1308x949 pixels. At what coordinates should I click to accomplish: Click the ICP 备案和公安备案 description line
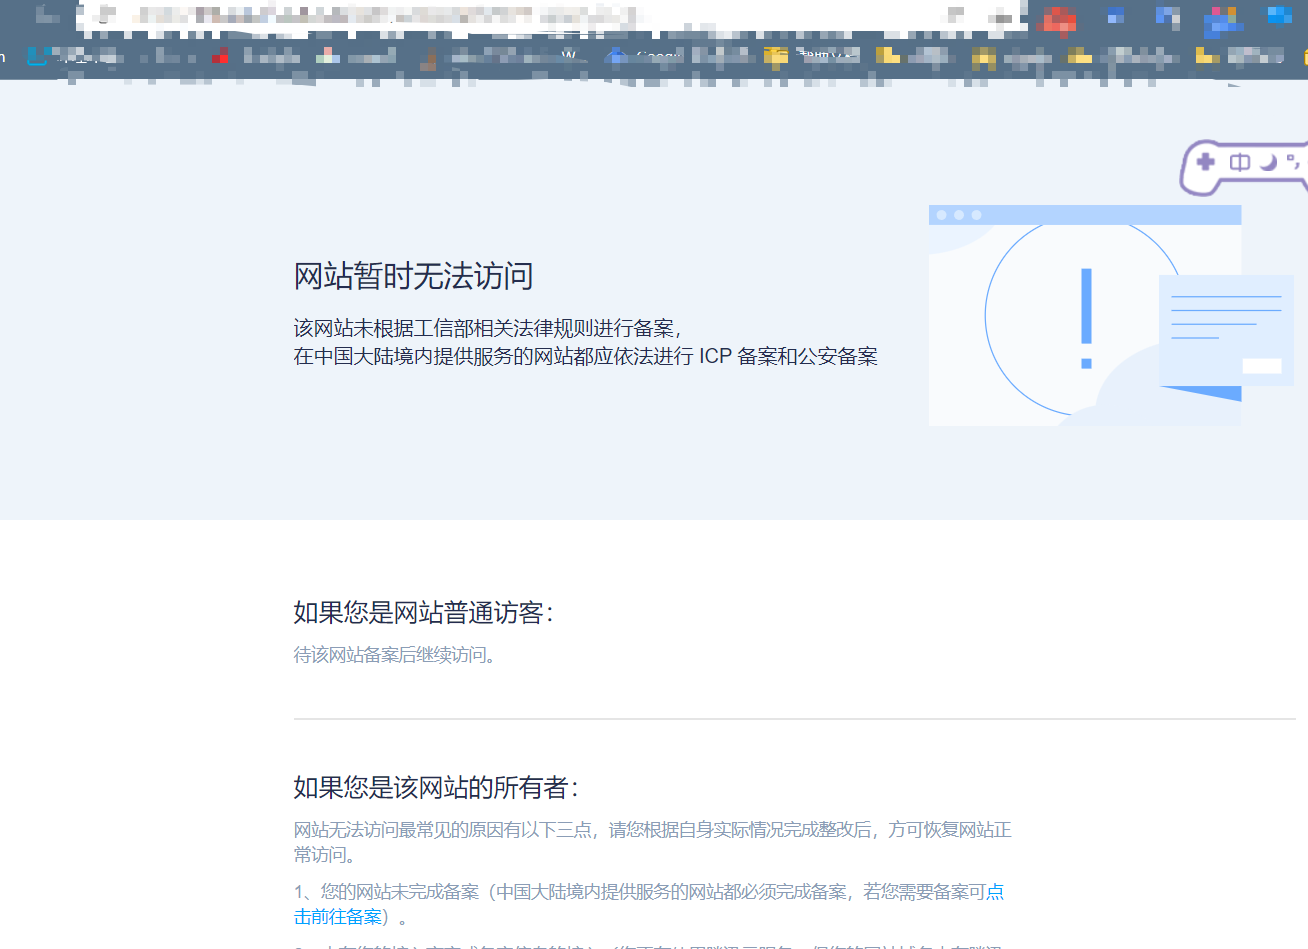(585, 357)
